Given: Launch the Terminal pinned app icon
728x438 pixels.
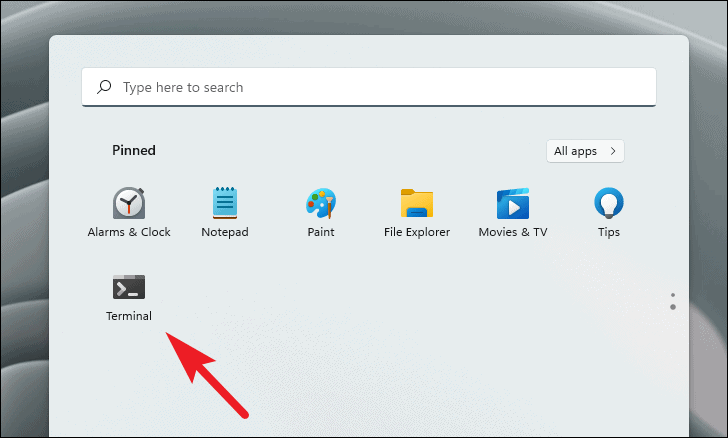Looking at the screenshot, I should (x=129, y=287).
